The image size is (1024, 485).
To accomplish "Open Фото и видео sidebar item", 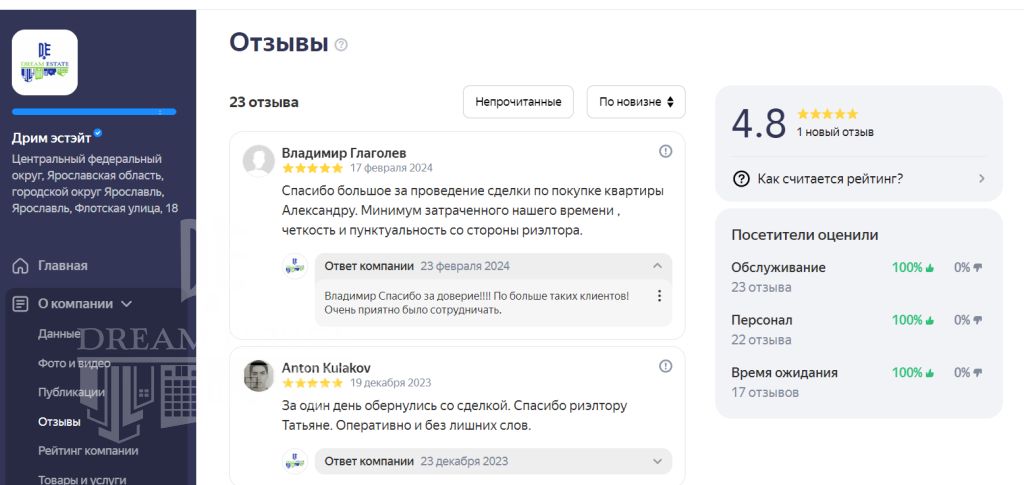I will click(x=74, y=363).
